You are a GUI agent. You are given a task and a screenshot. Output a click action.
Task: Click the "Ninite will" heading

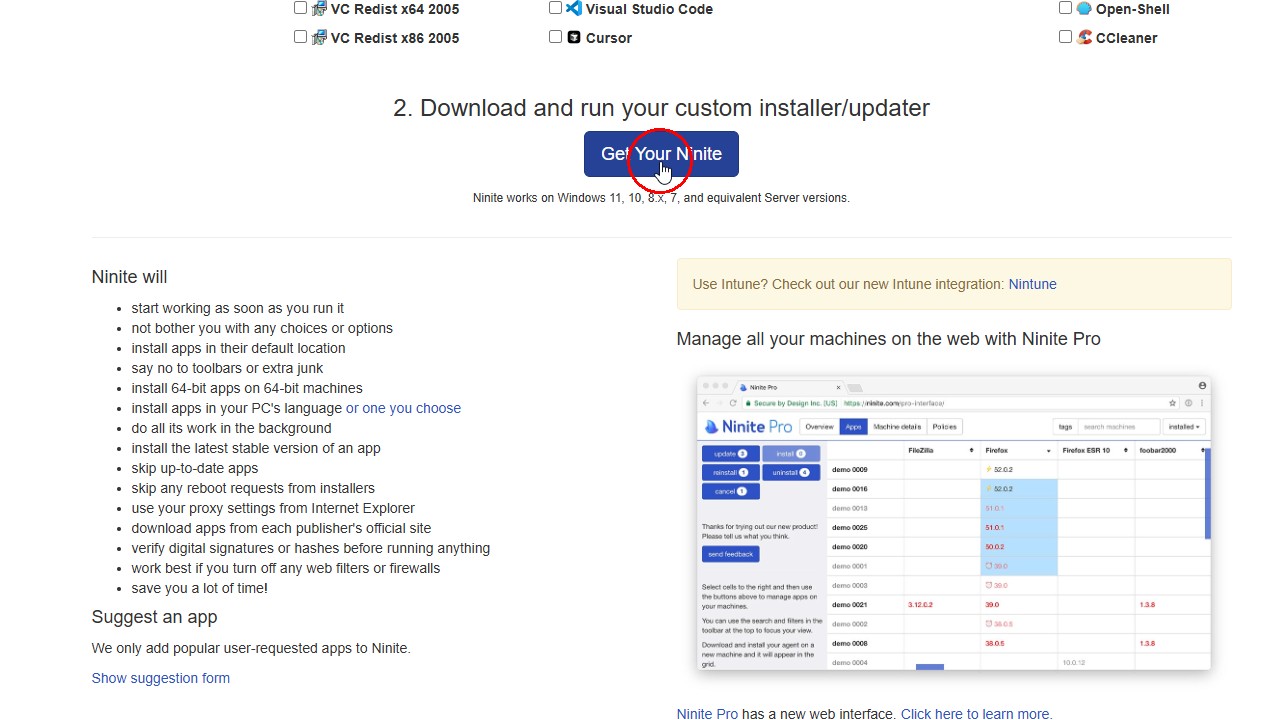[130, 277]
